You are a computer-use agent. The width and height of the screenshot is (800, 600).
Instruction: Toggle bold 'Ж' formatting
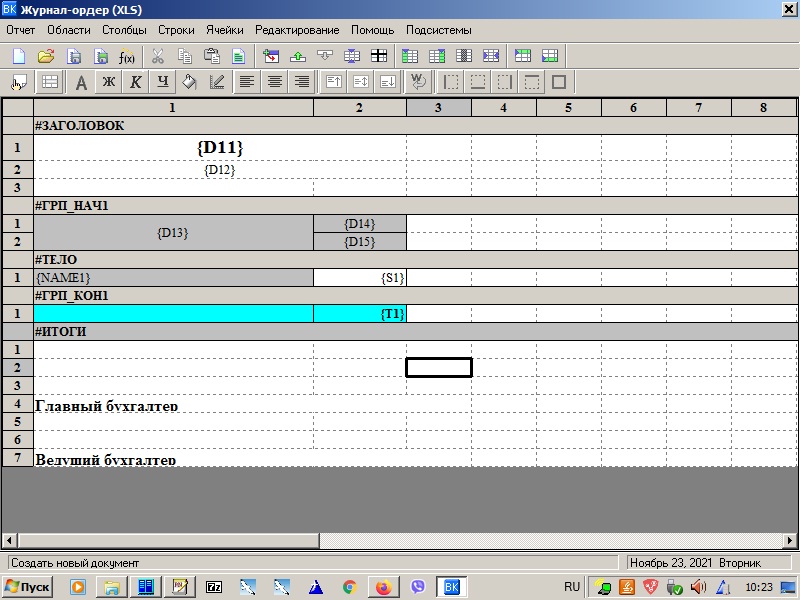coord(109,82)
